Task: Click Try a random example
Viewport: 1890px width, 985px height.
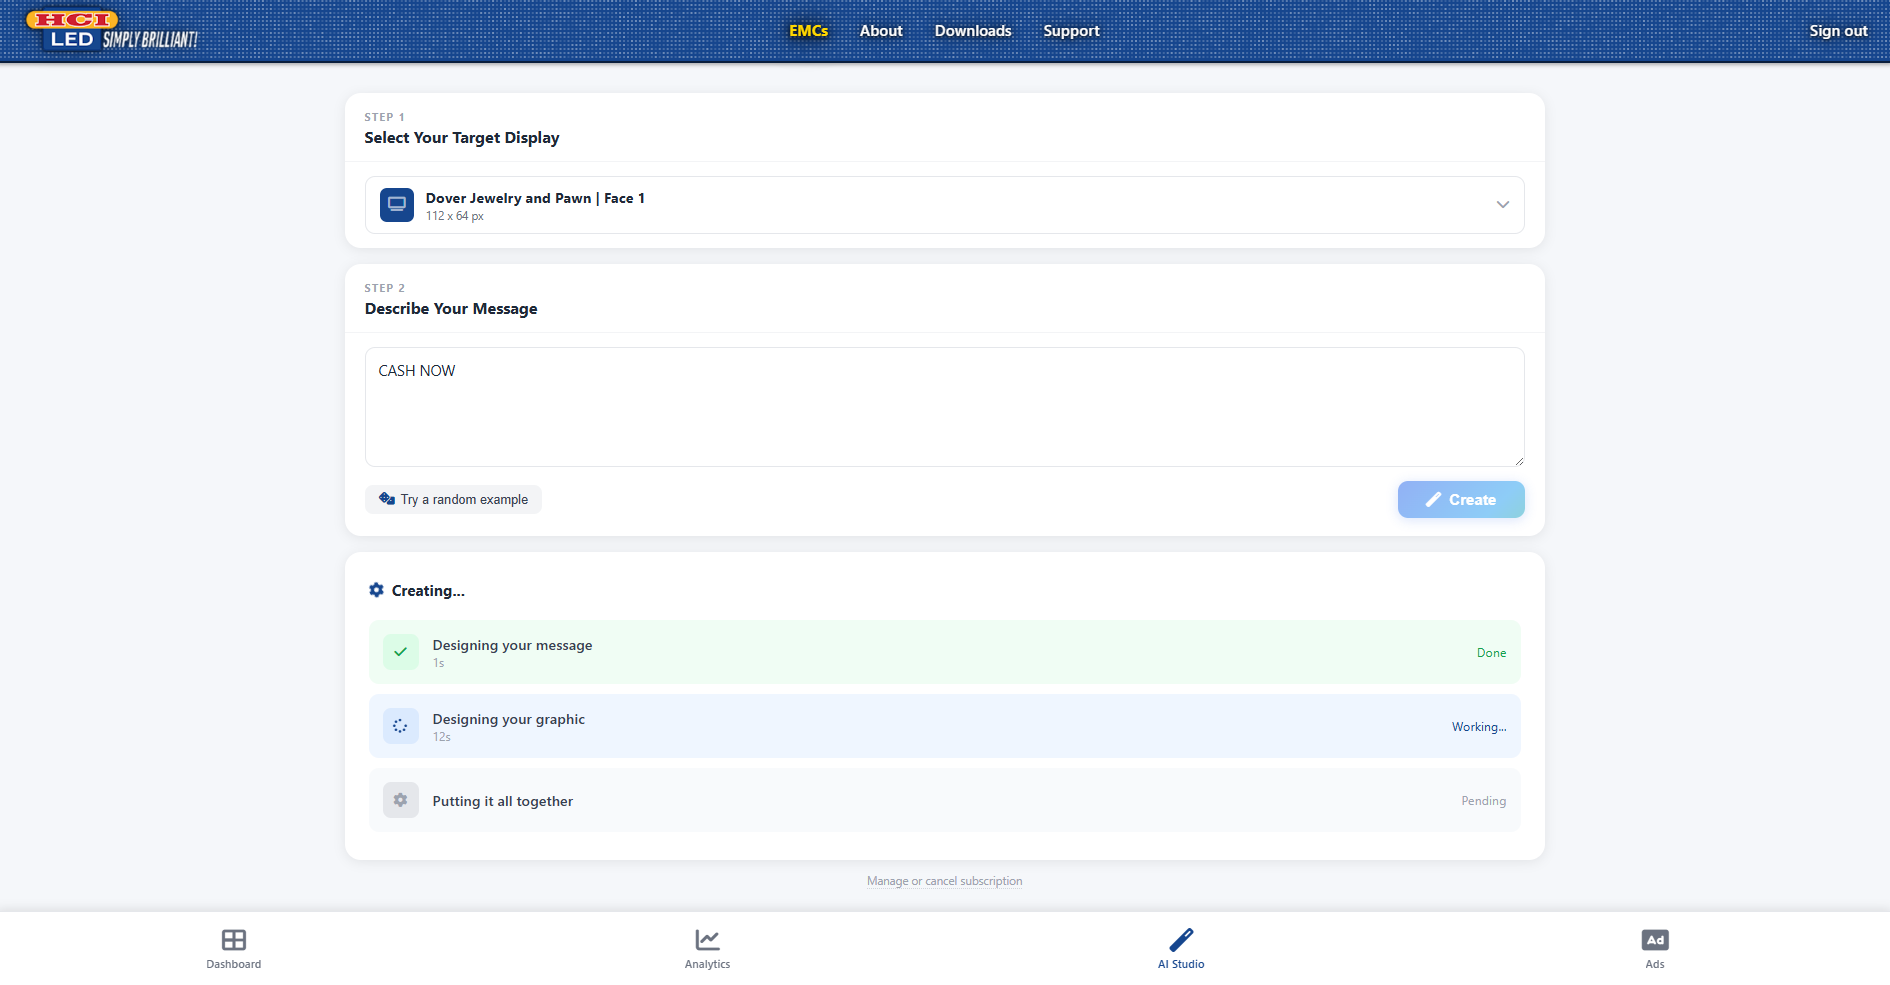Action: click(x=454, y=500)
